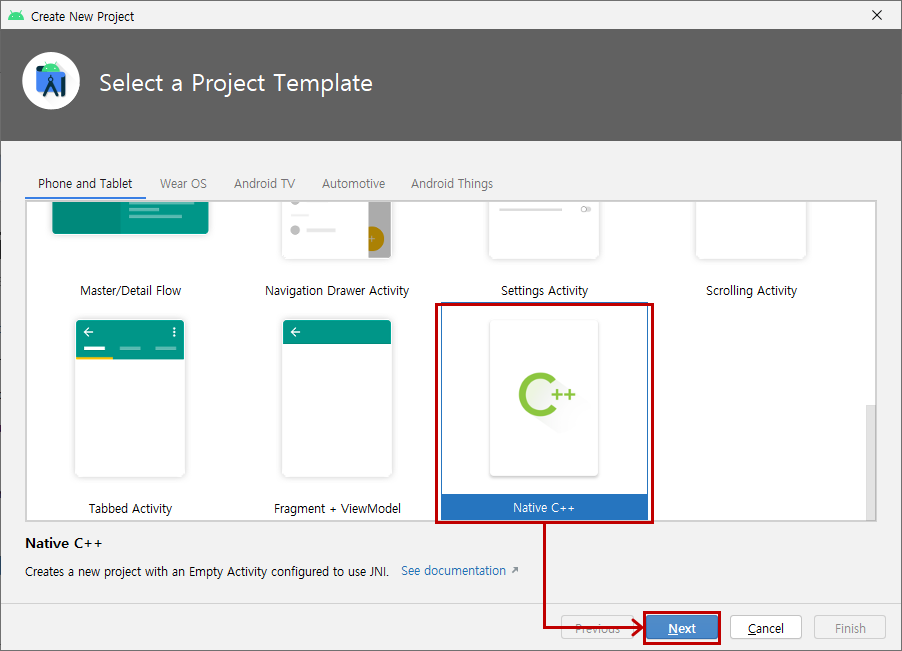Image resolution: width=902 pixels, height=651 pixels.
Task: Select the Master/Detail Flow template thumbnail
Action: 130,218
